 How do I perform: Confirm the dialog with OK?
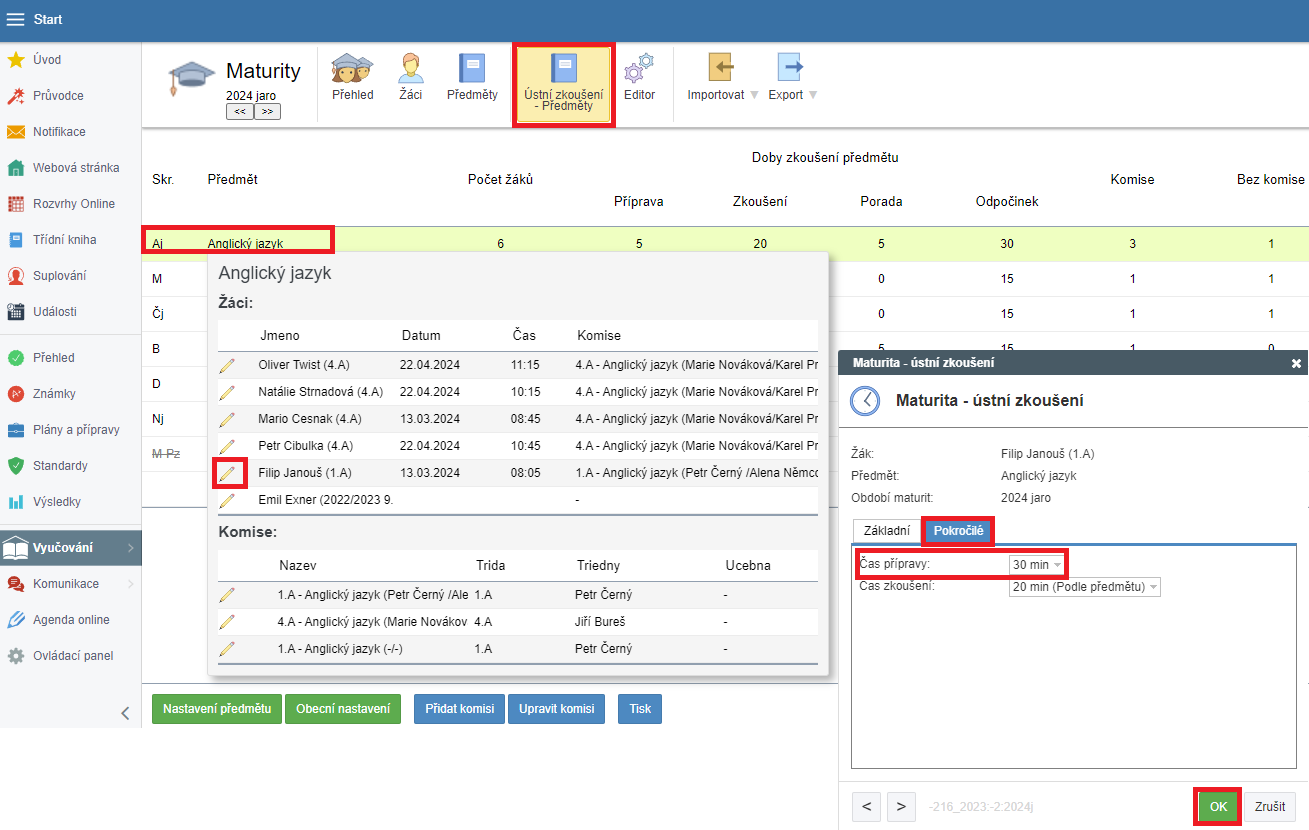pyautogui.click(x=1218, y=806)
